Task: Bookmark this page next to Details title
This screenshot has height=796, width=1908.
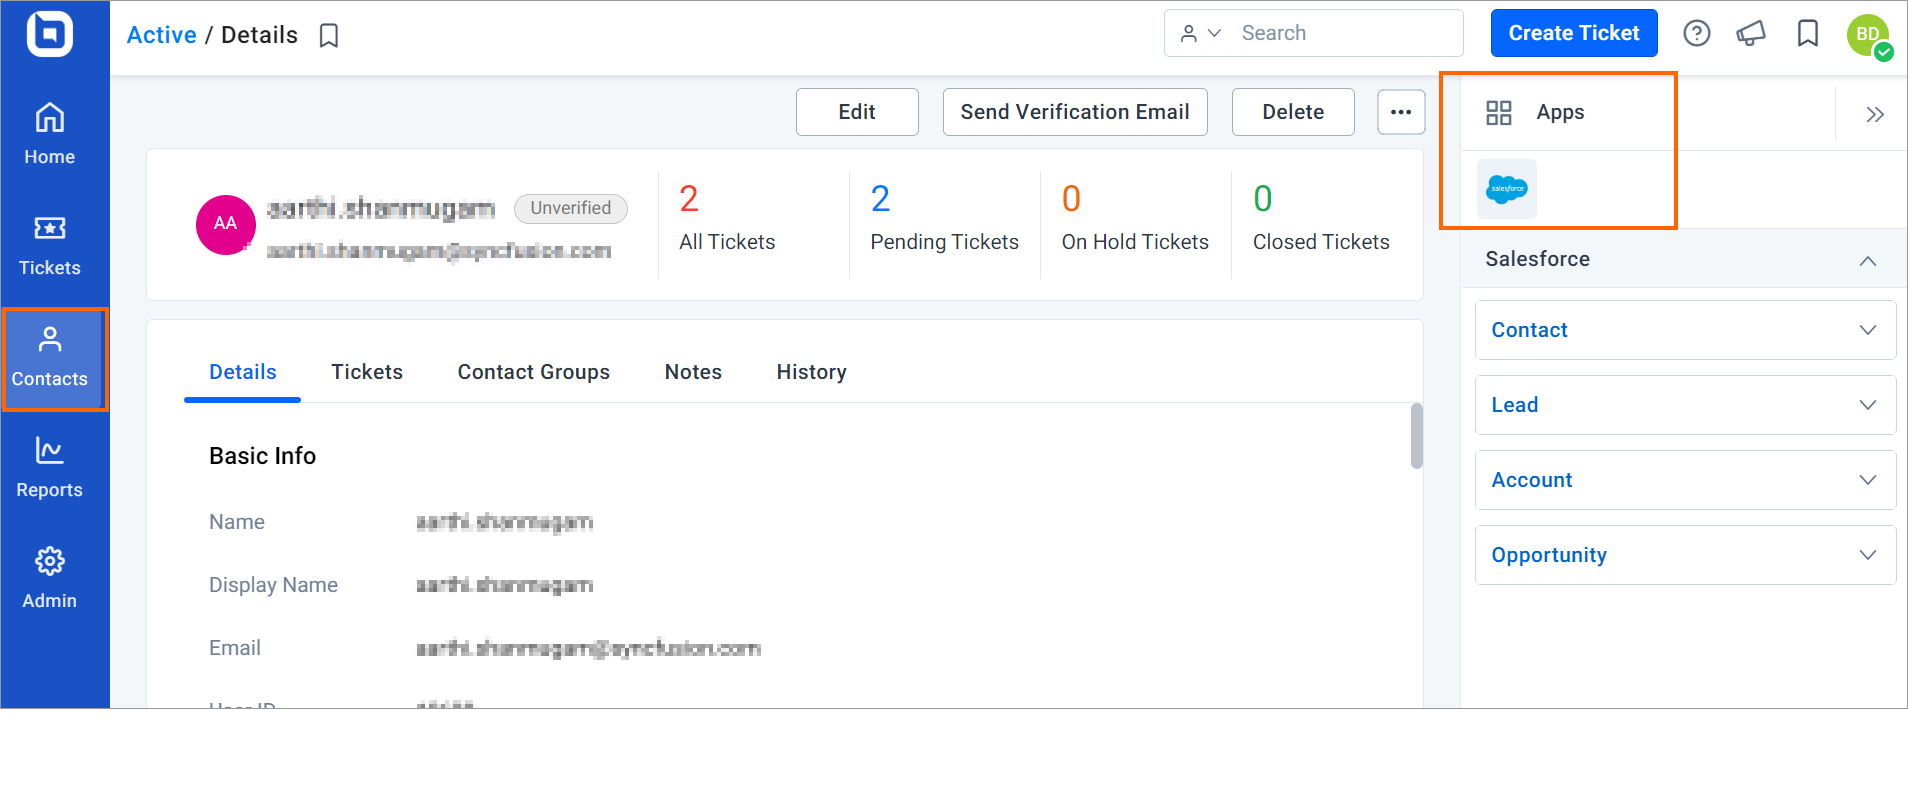Action: pos(329,36)
